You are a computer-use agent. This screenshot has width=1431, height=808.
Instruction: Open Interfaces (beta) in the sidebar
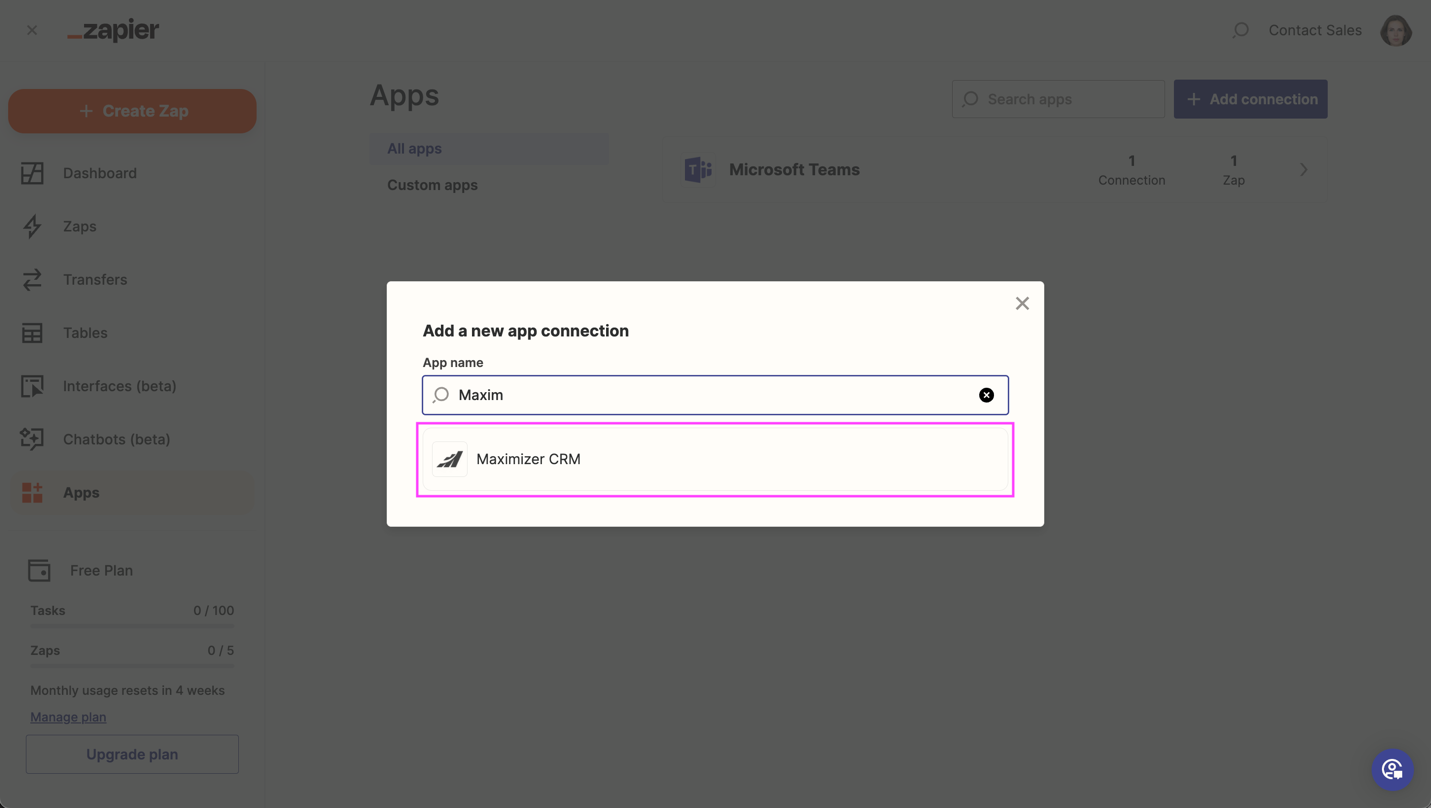point(117,385)
